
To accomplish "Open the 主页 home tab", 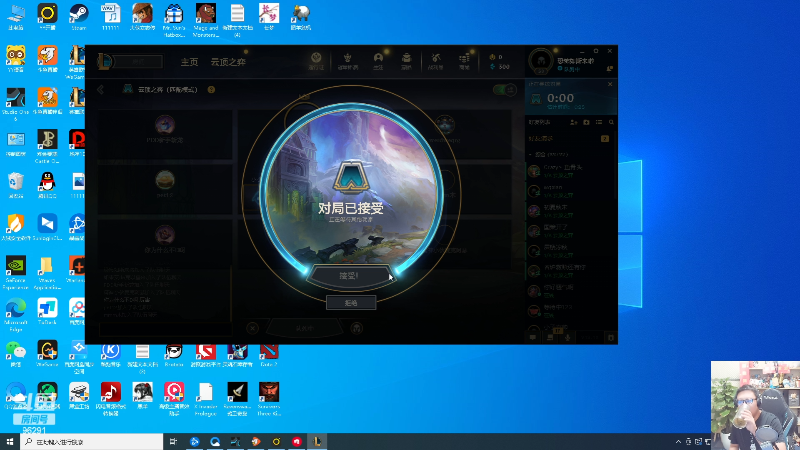I will point(189,62).
